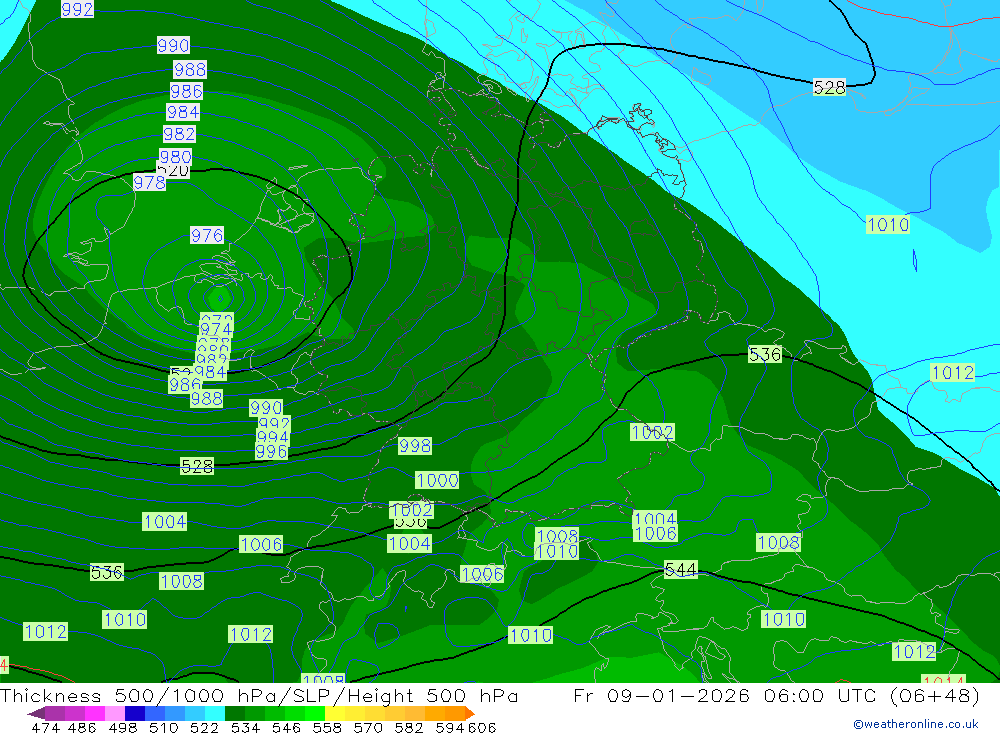This screenshot has width=1000, height=733.
Task: Select the bright yellow legend swatch
Action: pyautogui.click(x=335, y=713)
